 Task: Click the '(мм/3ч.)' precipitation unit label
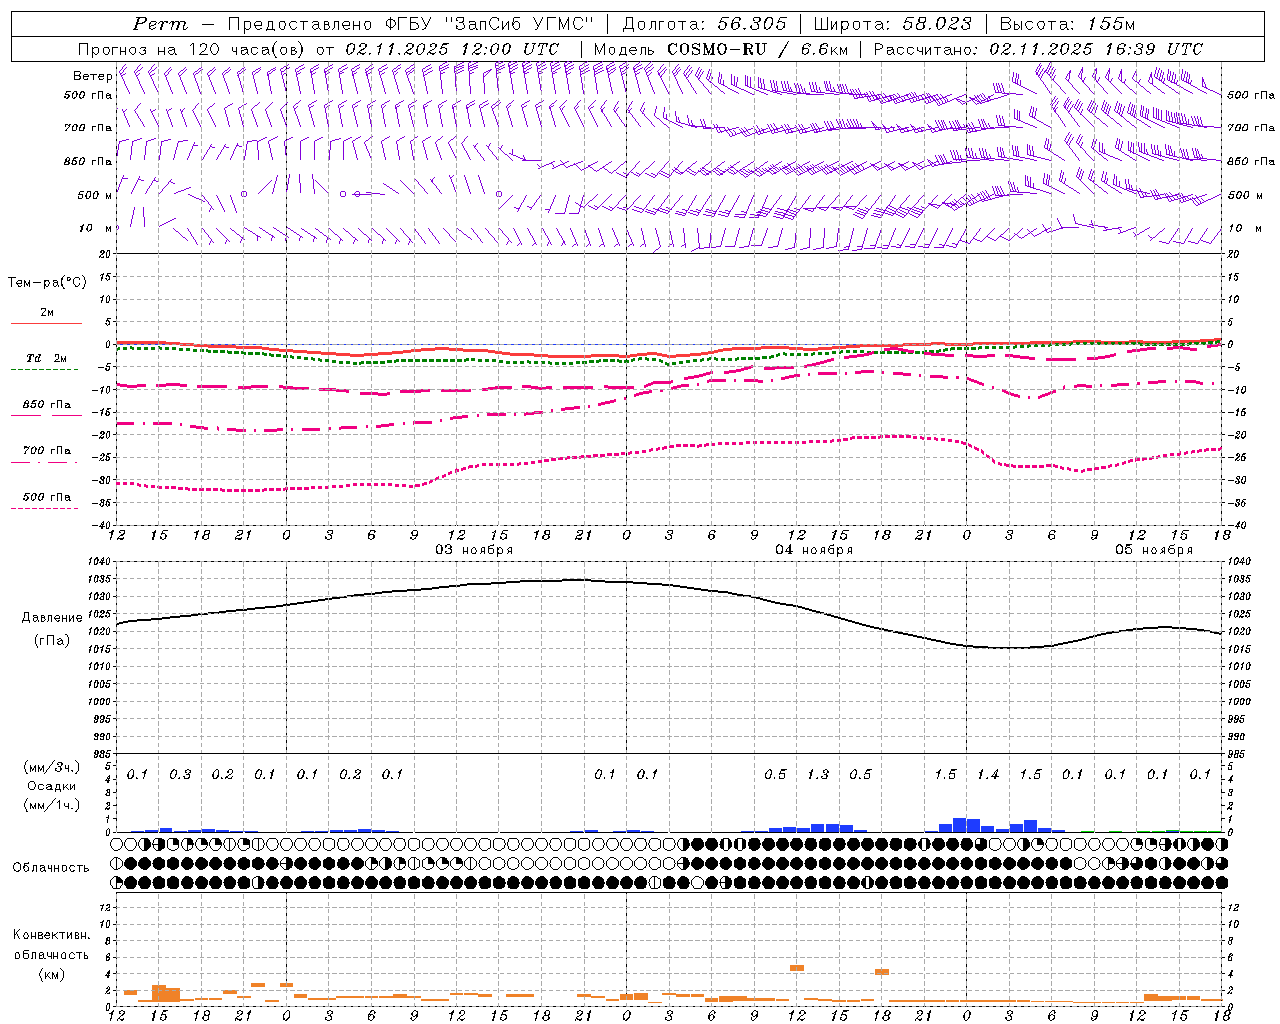pos(52,767)
